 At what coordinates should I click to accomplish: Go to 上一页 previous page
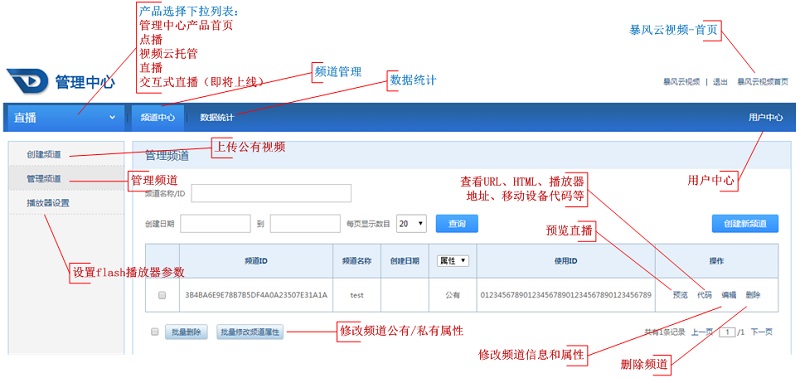tap(702, 332)
